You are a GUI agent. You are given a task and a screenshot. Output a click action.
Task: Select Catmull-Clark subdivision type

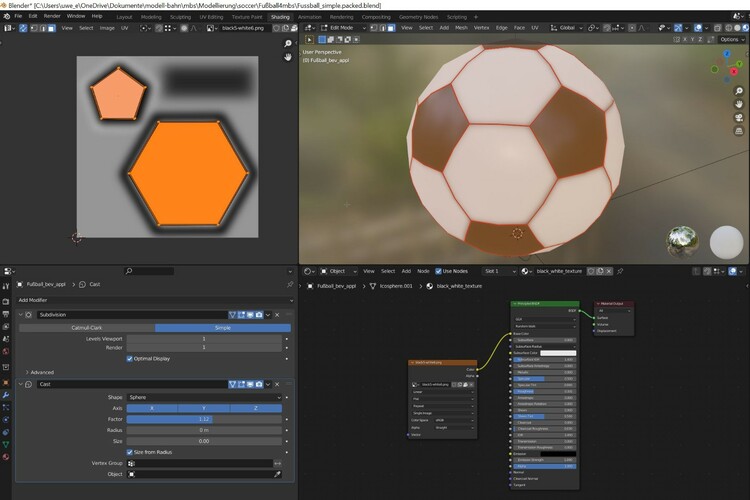[86, 327]
